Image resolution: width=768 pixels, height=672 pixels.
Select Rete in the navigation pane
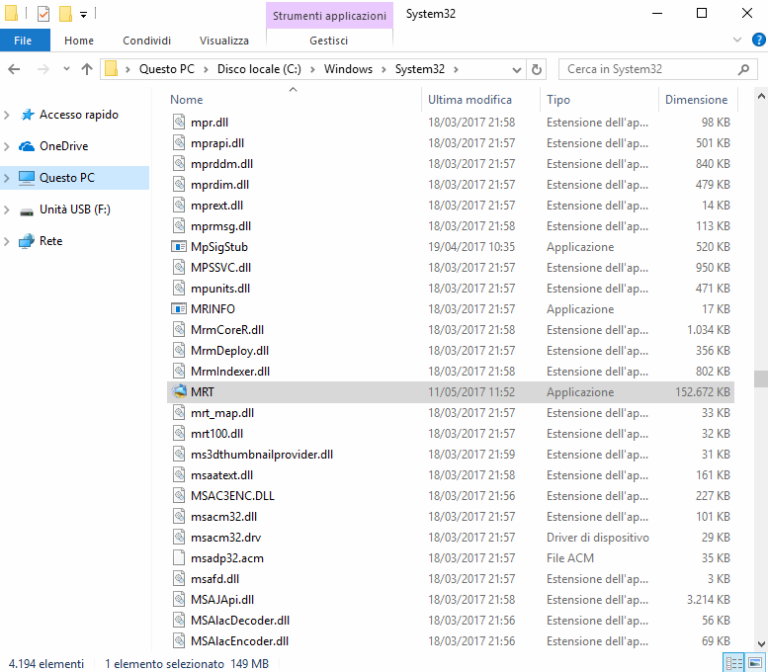click(x=50, y=240)
